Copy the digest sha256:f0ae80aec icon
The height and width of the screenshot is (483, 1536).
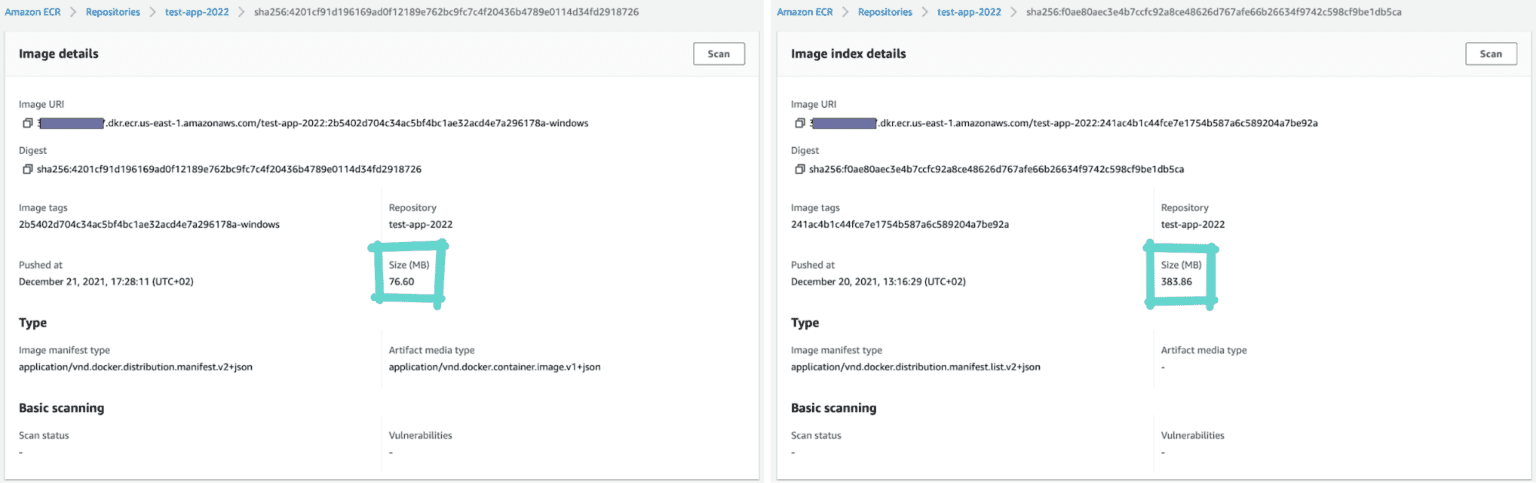(x=799, y=169)
